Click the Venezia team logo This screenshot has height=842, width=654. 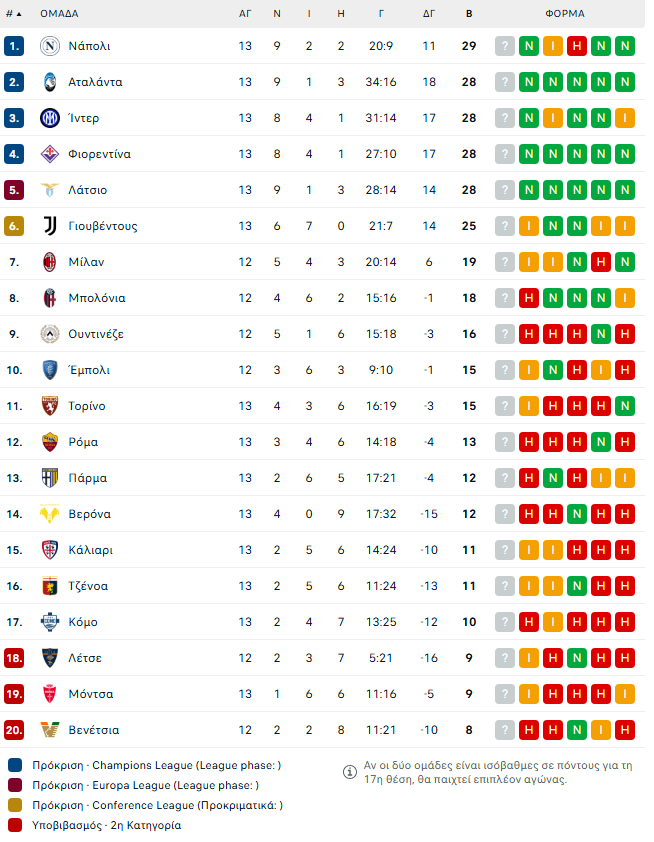click(50, 730)
